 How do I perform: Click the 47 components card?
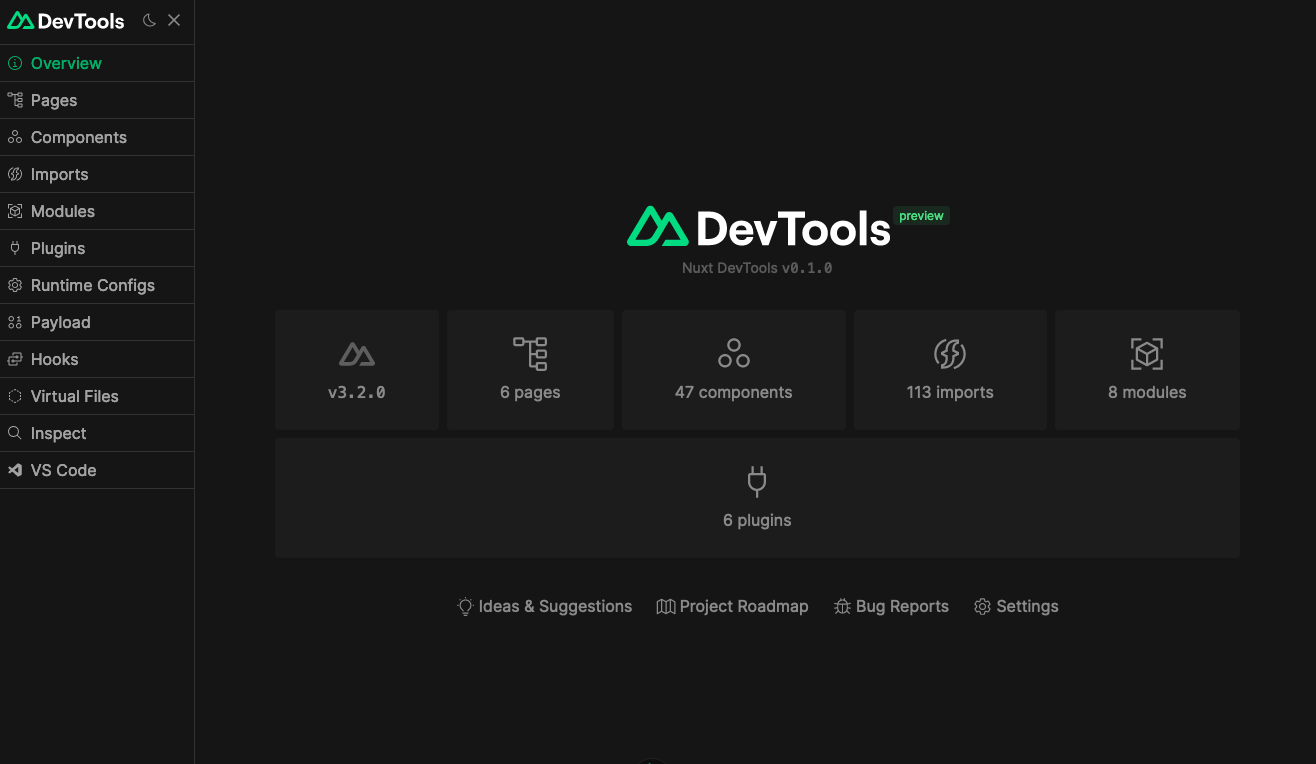(x=733, y=369)
